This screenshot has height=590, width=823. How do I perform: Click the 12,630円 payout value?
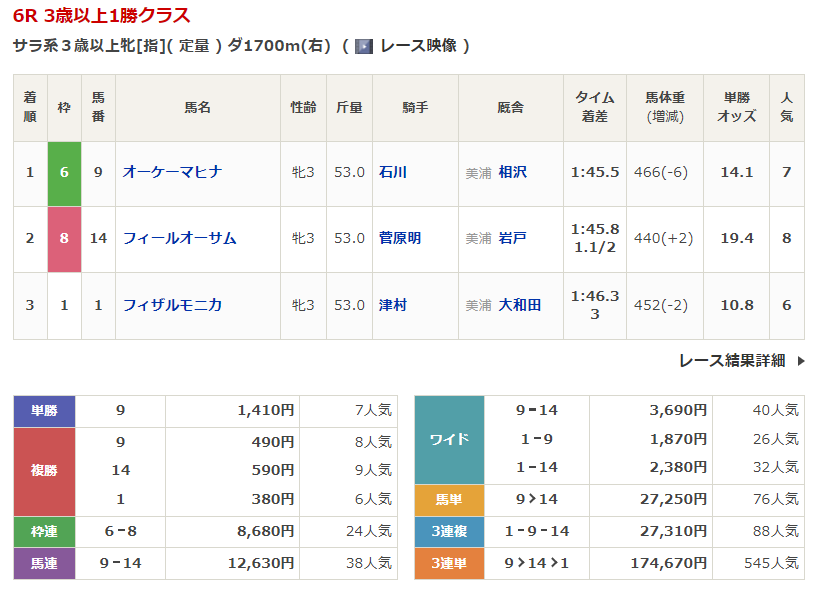[261, 563]
